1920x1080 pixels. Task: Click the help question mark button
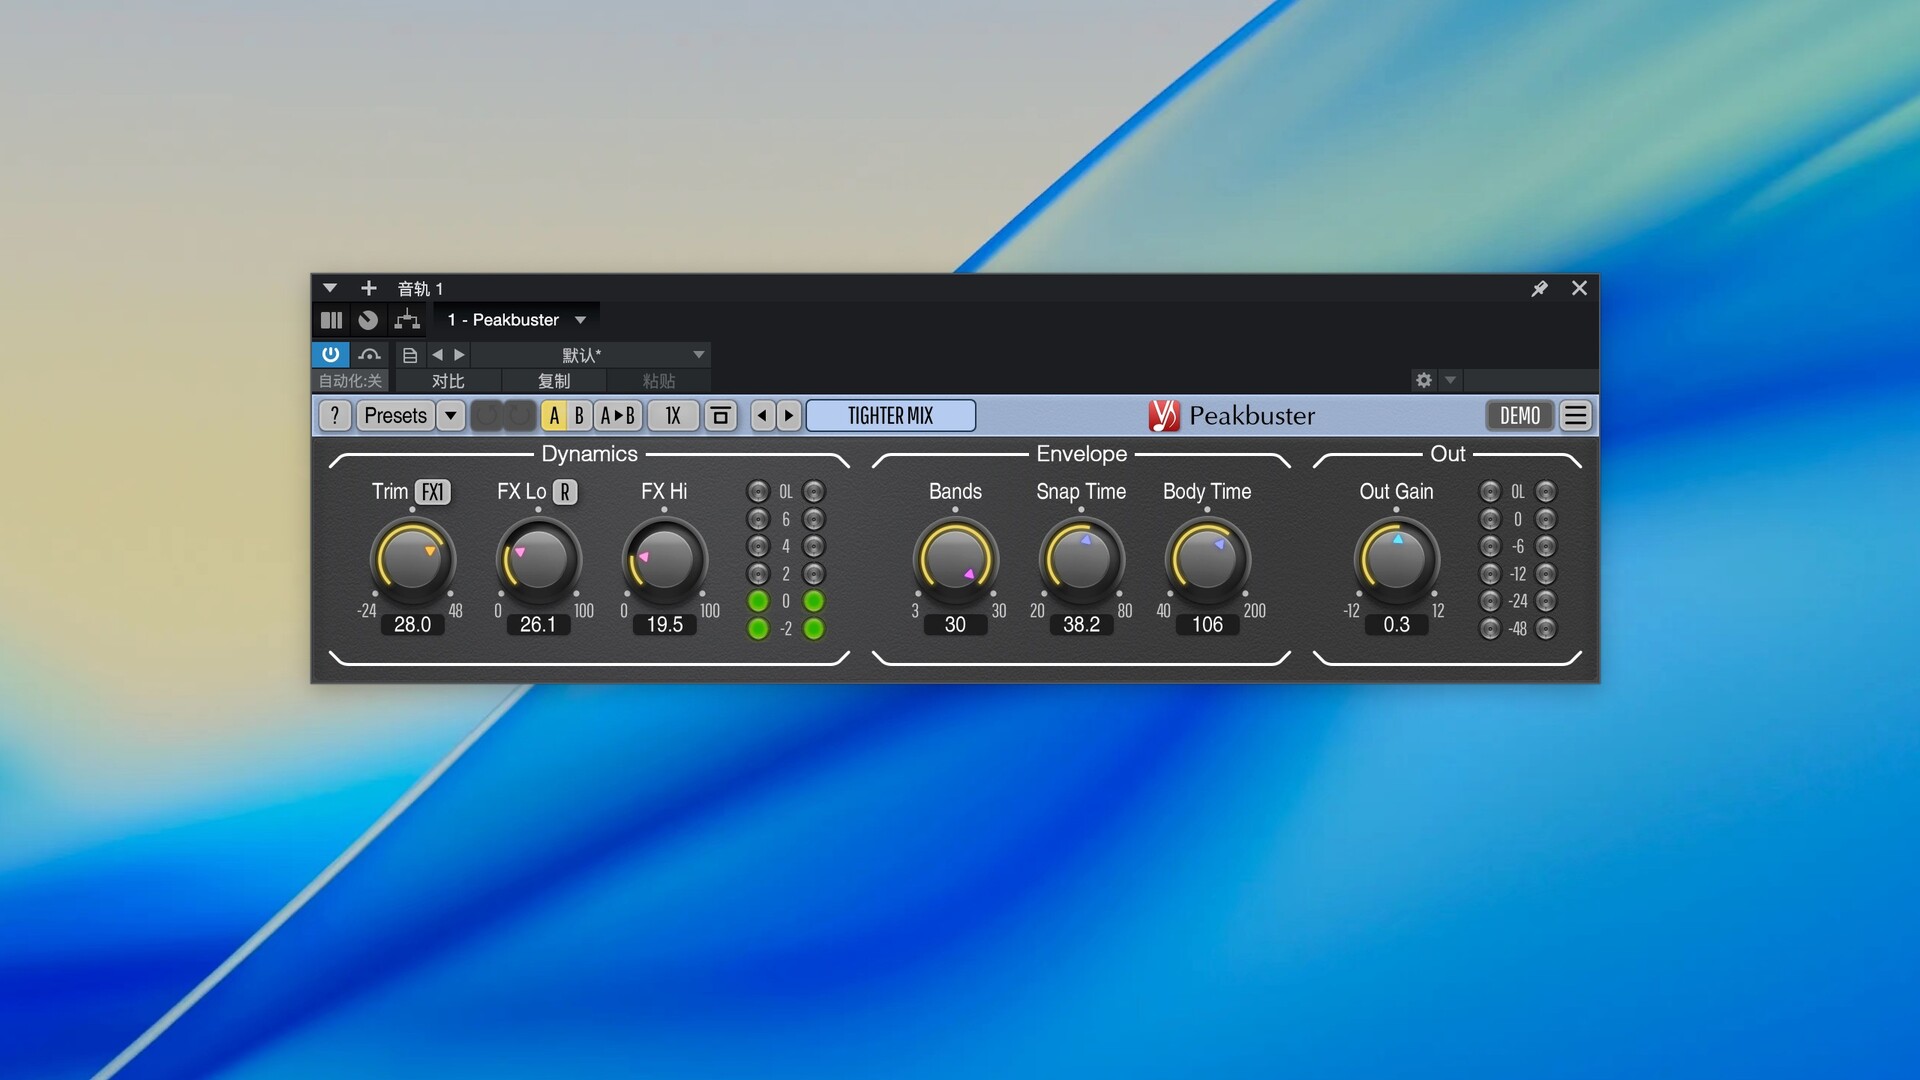tap(334, 416)
